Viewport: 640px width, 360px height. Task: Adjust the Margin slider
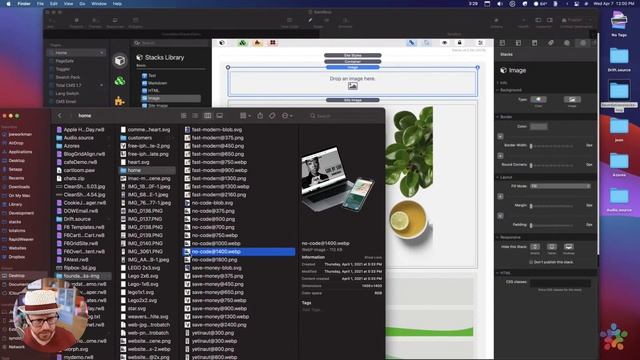coord(551,206)
